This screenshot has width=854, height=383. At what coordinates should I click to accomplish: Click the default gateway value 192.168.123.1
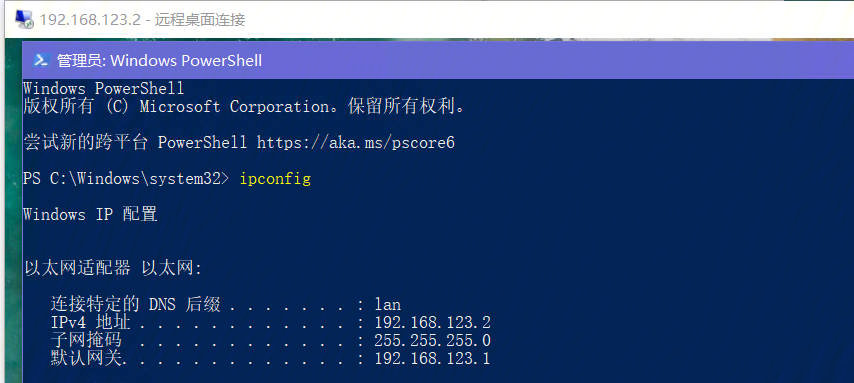(432, 358)
